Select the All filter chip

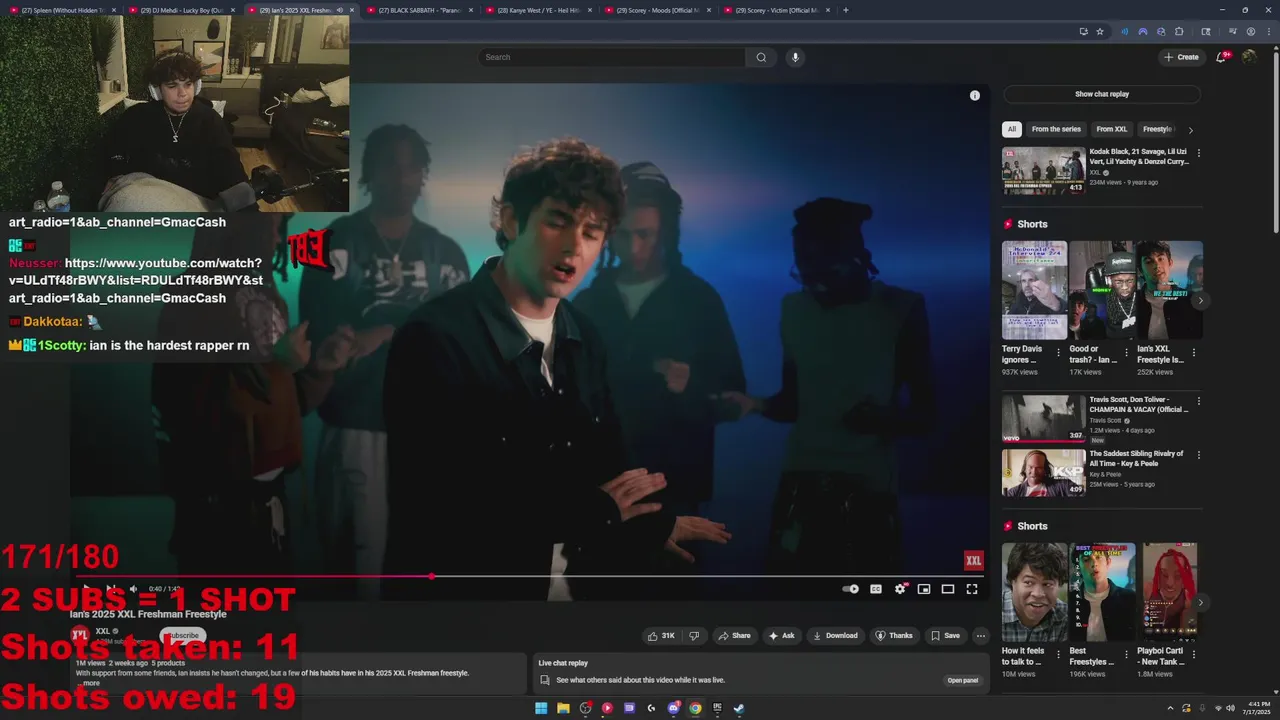coord(1012,129)
